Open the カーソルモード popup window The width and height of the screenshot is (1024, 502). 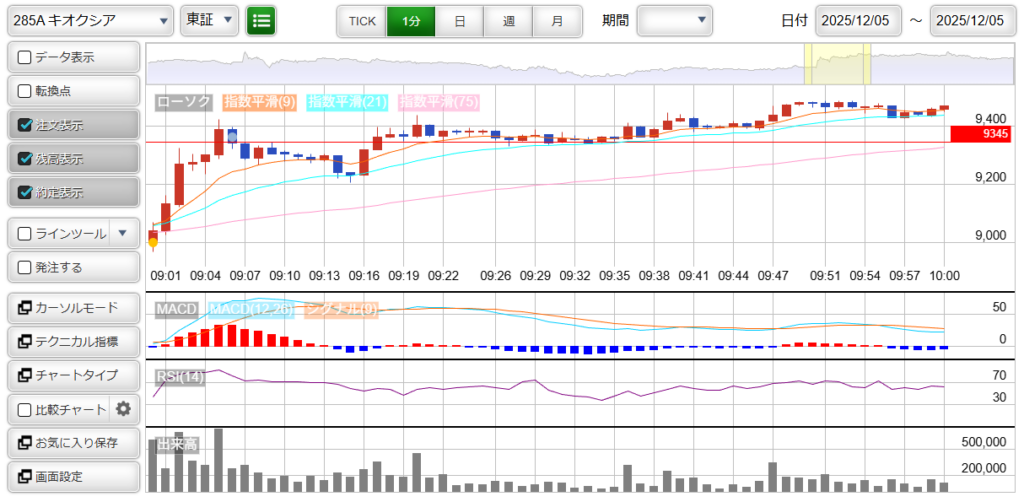coord(72,307)
